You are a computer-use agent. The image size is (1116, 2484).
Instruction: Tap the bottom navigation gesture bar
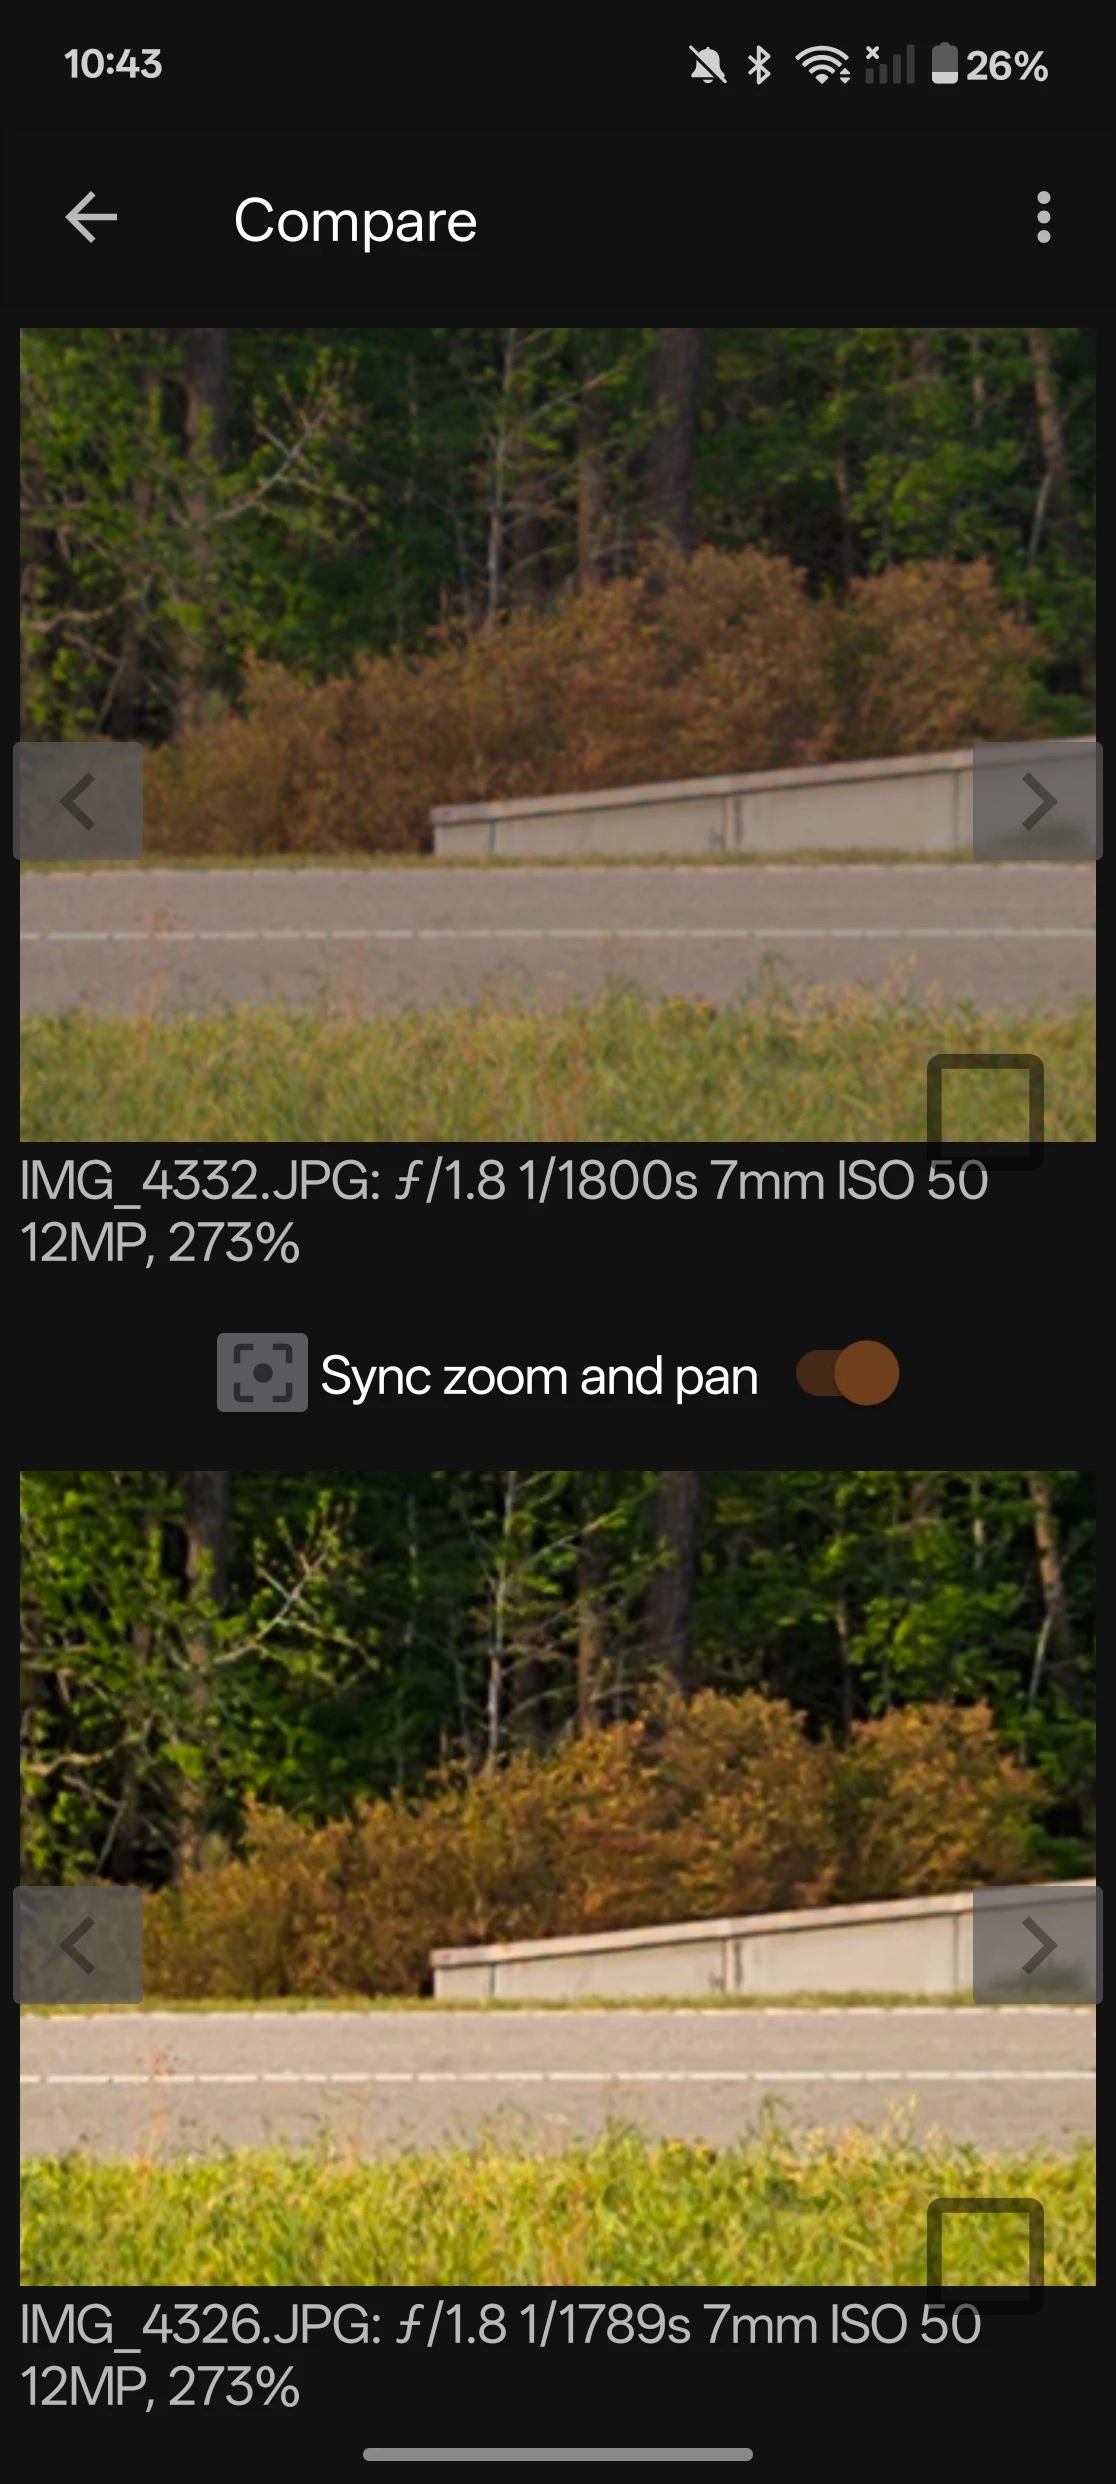[x=558, y=2454]
